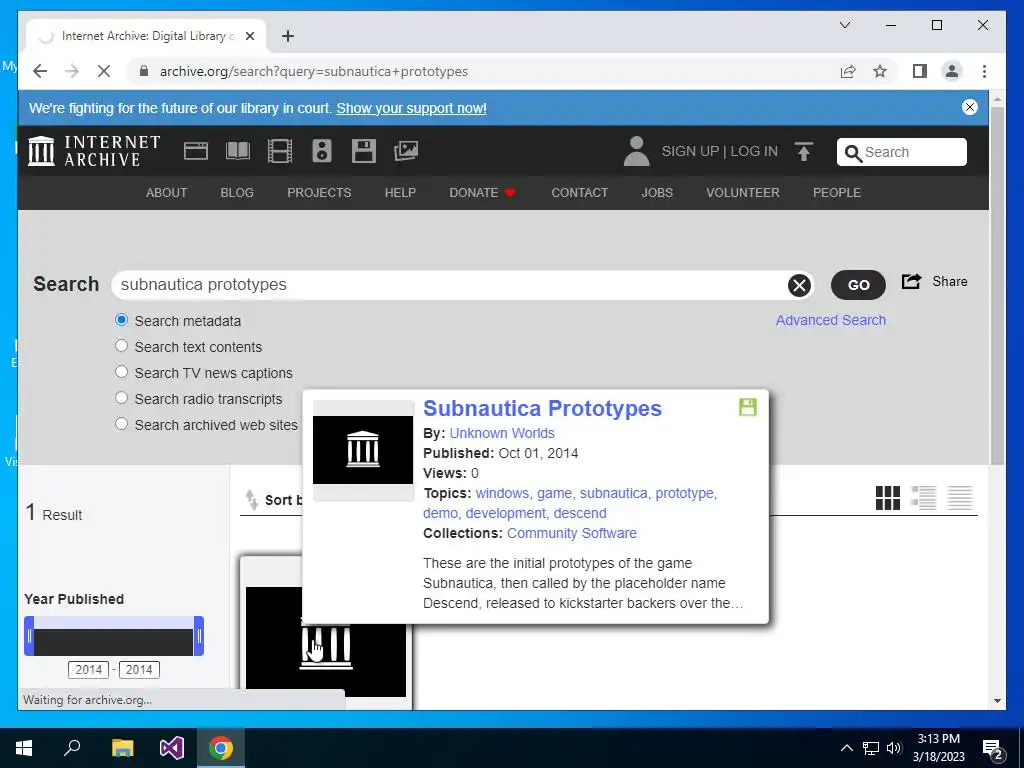Open notification center in taskbar
Image resolution: width=1024 pixels, height=768 pixels.
[992, 748]
